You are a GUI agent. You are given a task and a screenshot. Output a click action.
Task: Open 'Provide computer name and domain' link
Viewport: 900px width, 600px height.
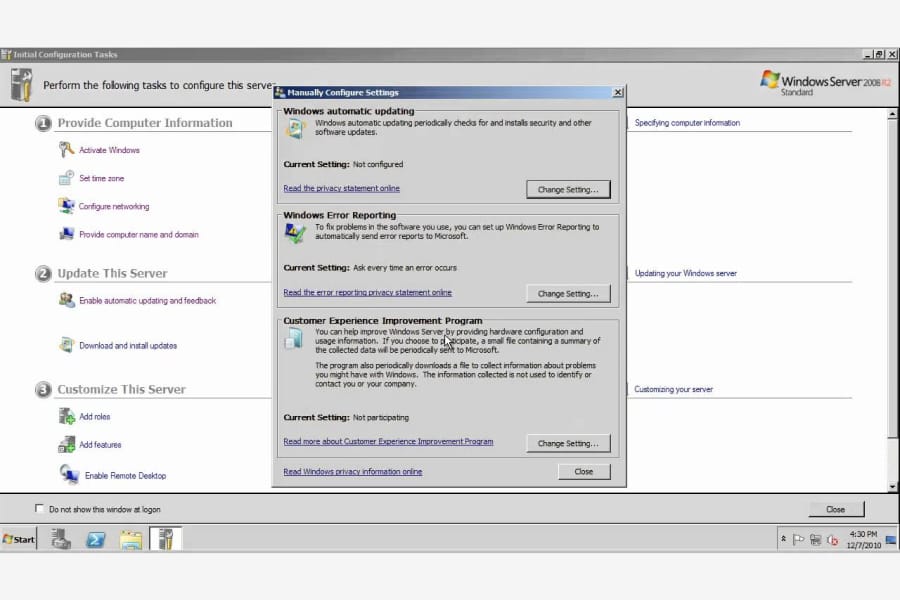tap(139, 234)
